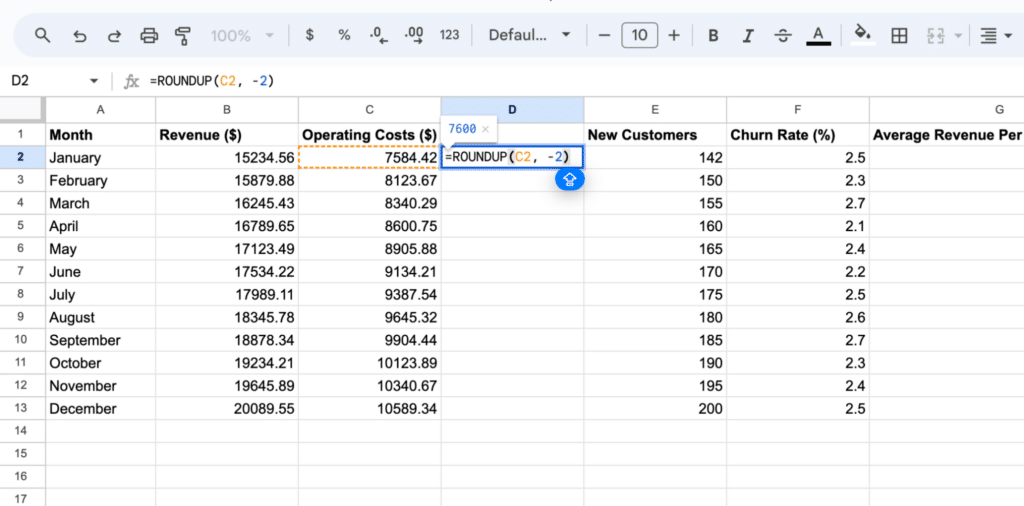Open the zoom 100% dropdown
Screen dimensions: 1024x506
coord(240,35)
